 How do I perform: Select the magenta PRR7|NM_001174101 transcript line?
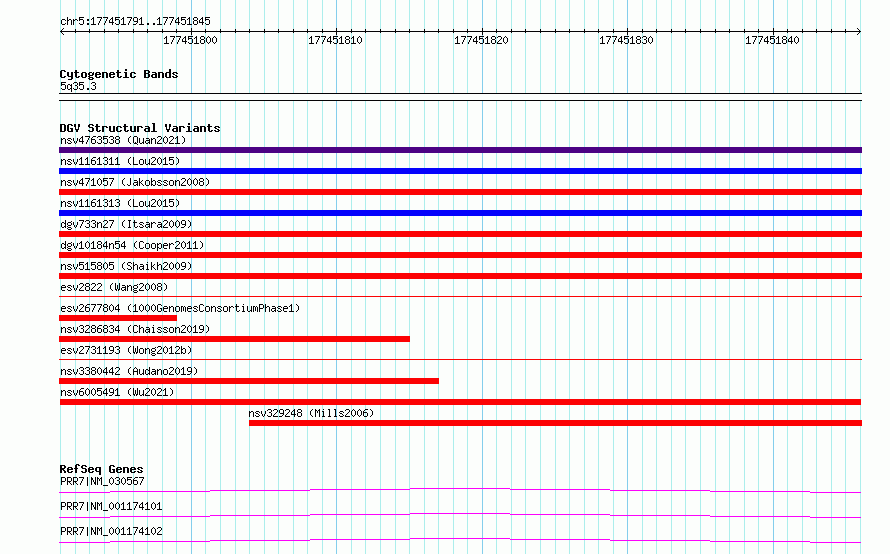460,515
